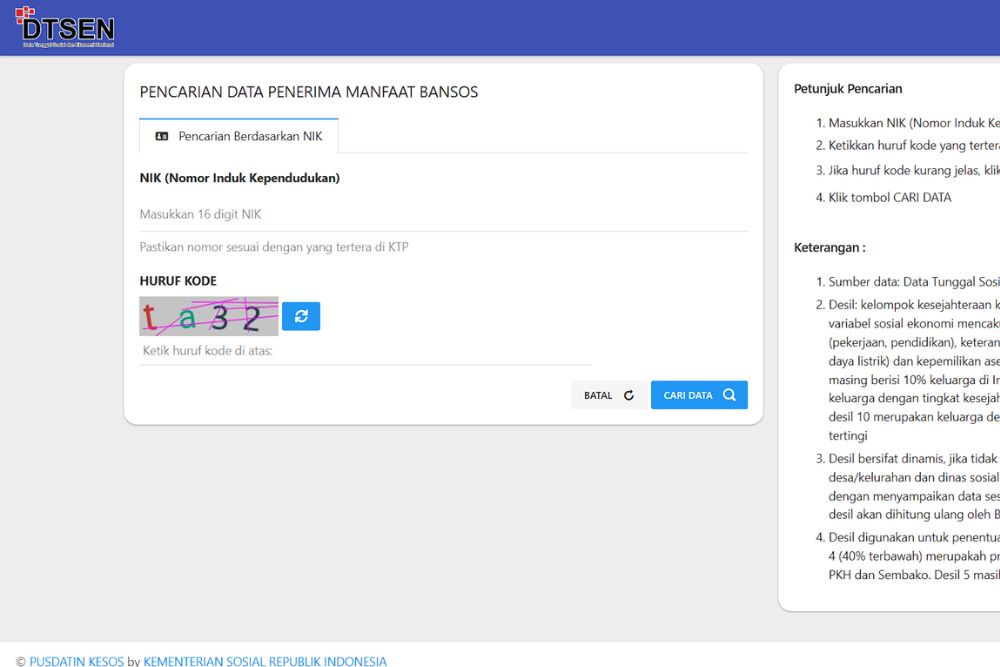Click the hint text about KTP number

point(274,247)
